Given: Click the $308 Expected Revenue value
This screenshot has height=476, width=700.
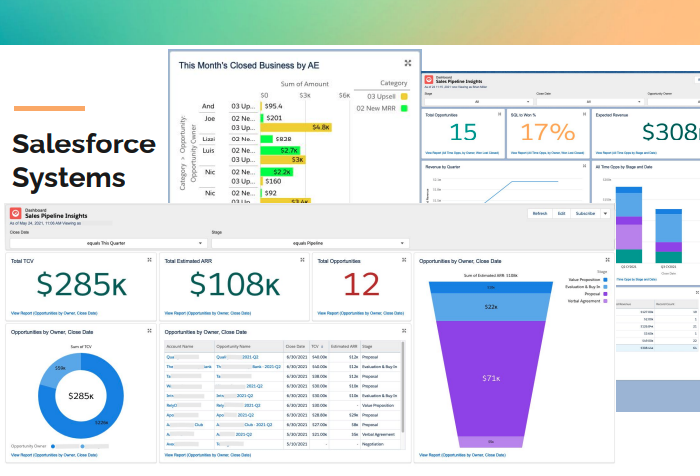Looking at the screenshot, I should coord(671,132).
